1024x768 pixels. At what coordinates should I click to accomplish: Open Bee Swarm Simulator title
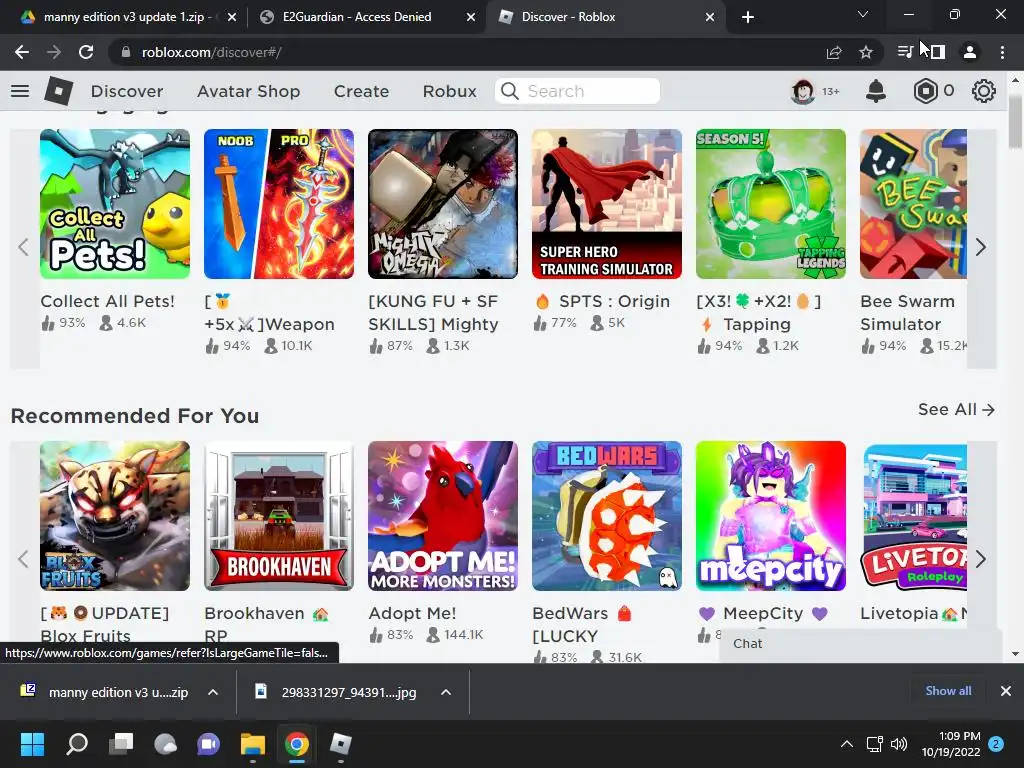[908, 313]
